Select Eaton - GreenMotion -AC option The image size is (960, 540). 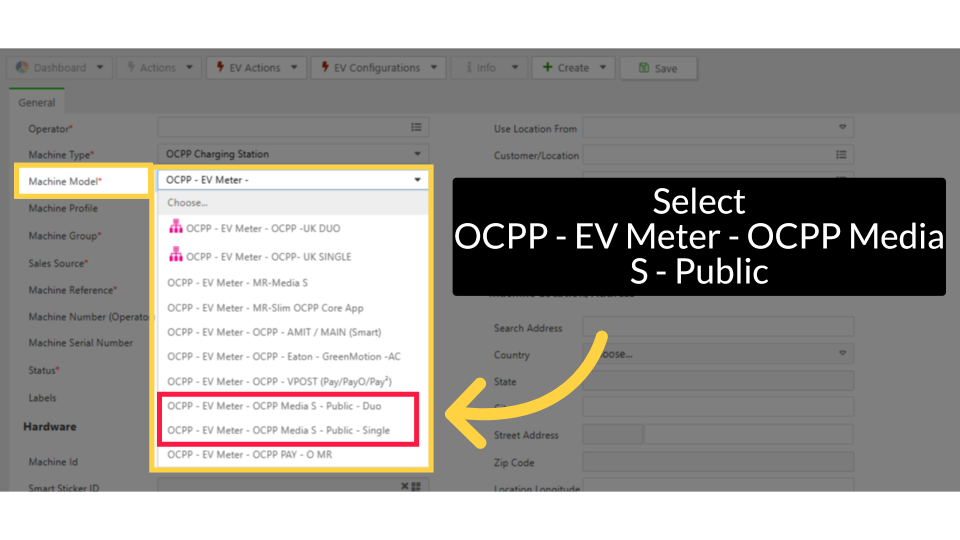(293, 356)
